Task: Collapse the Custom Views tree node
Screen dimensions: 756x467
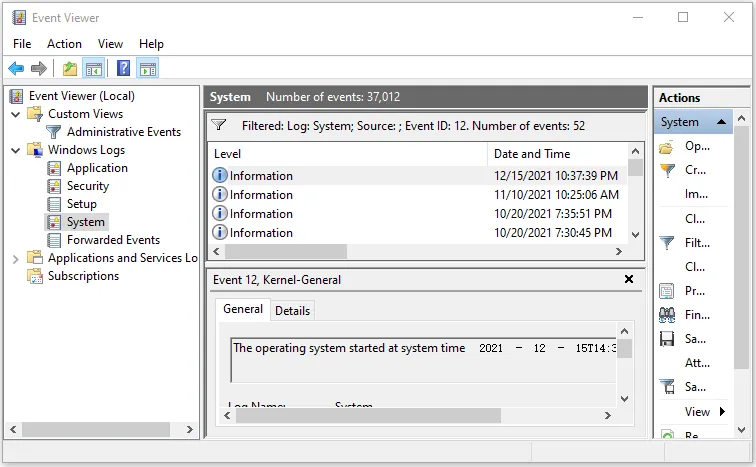Action: (x=15, y=114)
